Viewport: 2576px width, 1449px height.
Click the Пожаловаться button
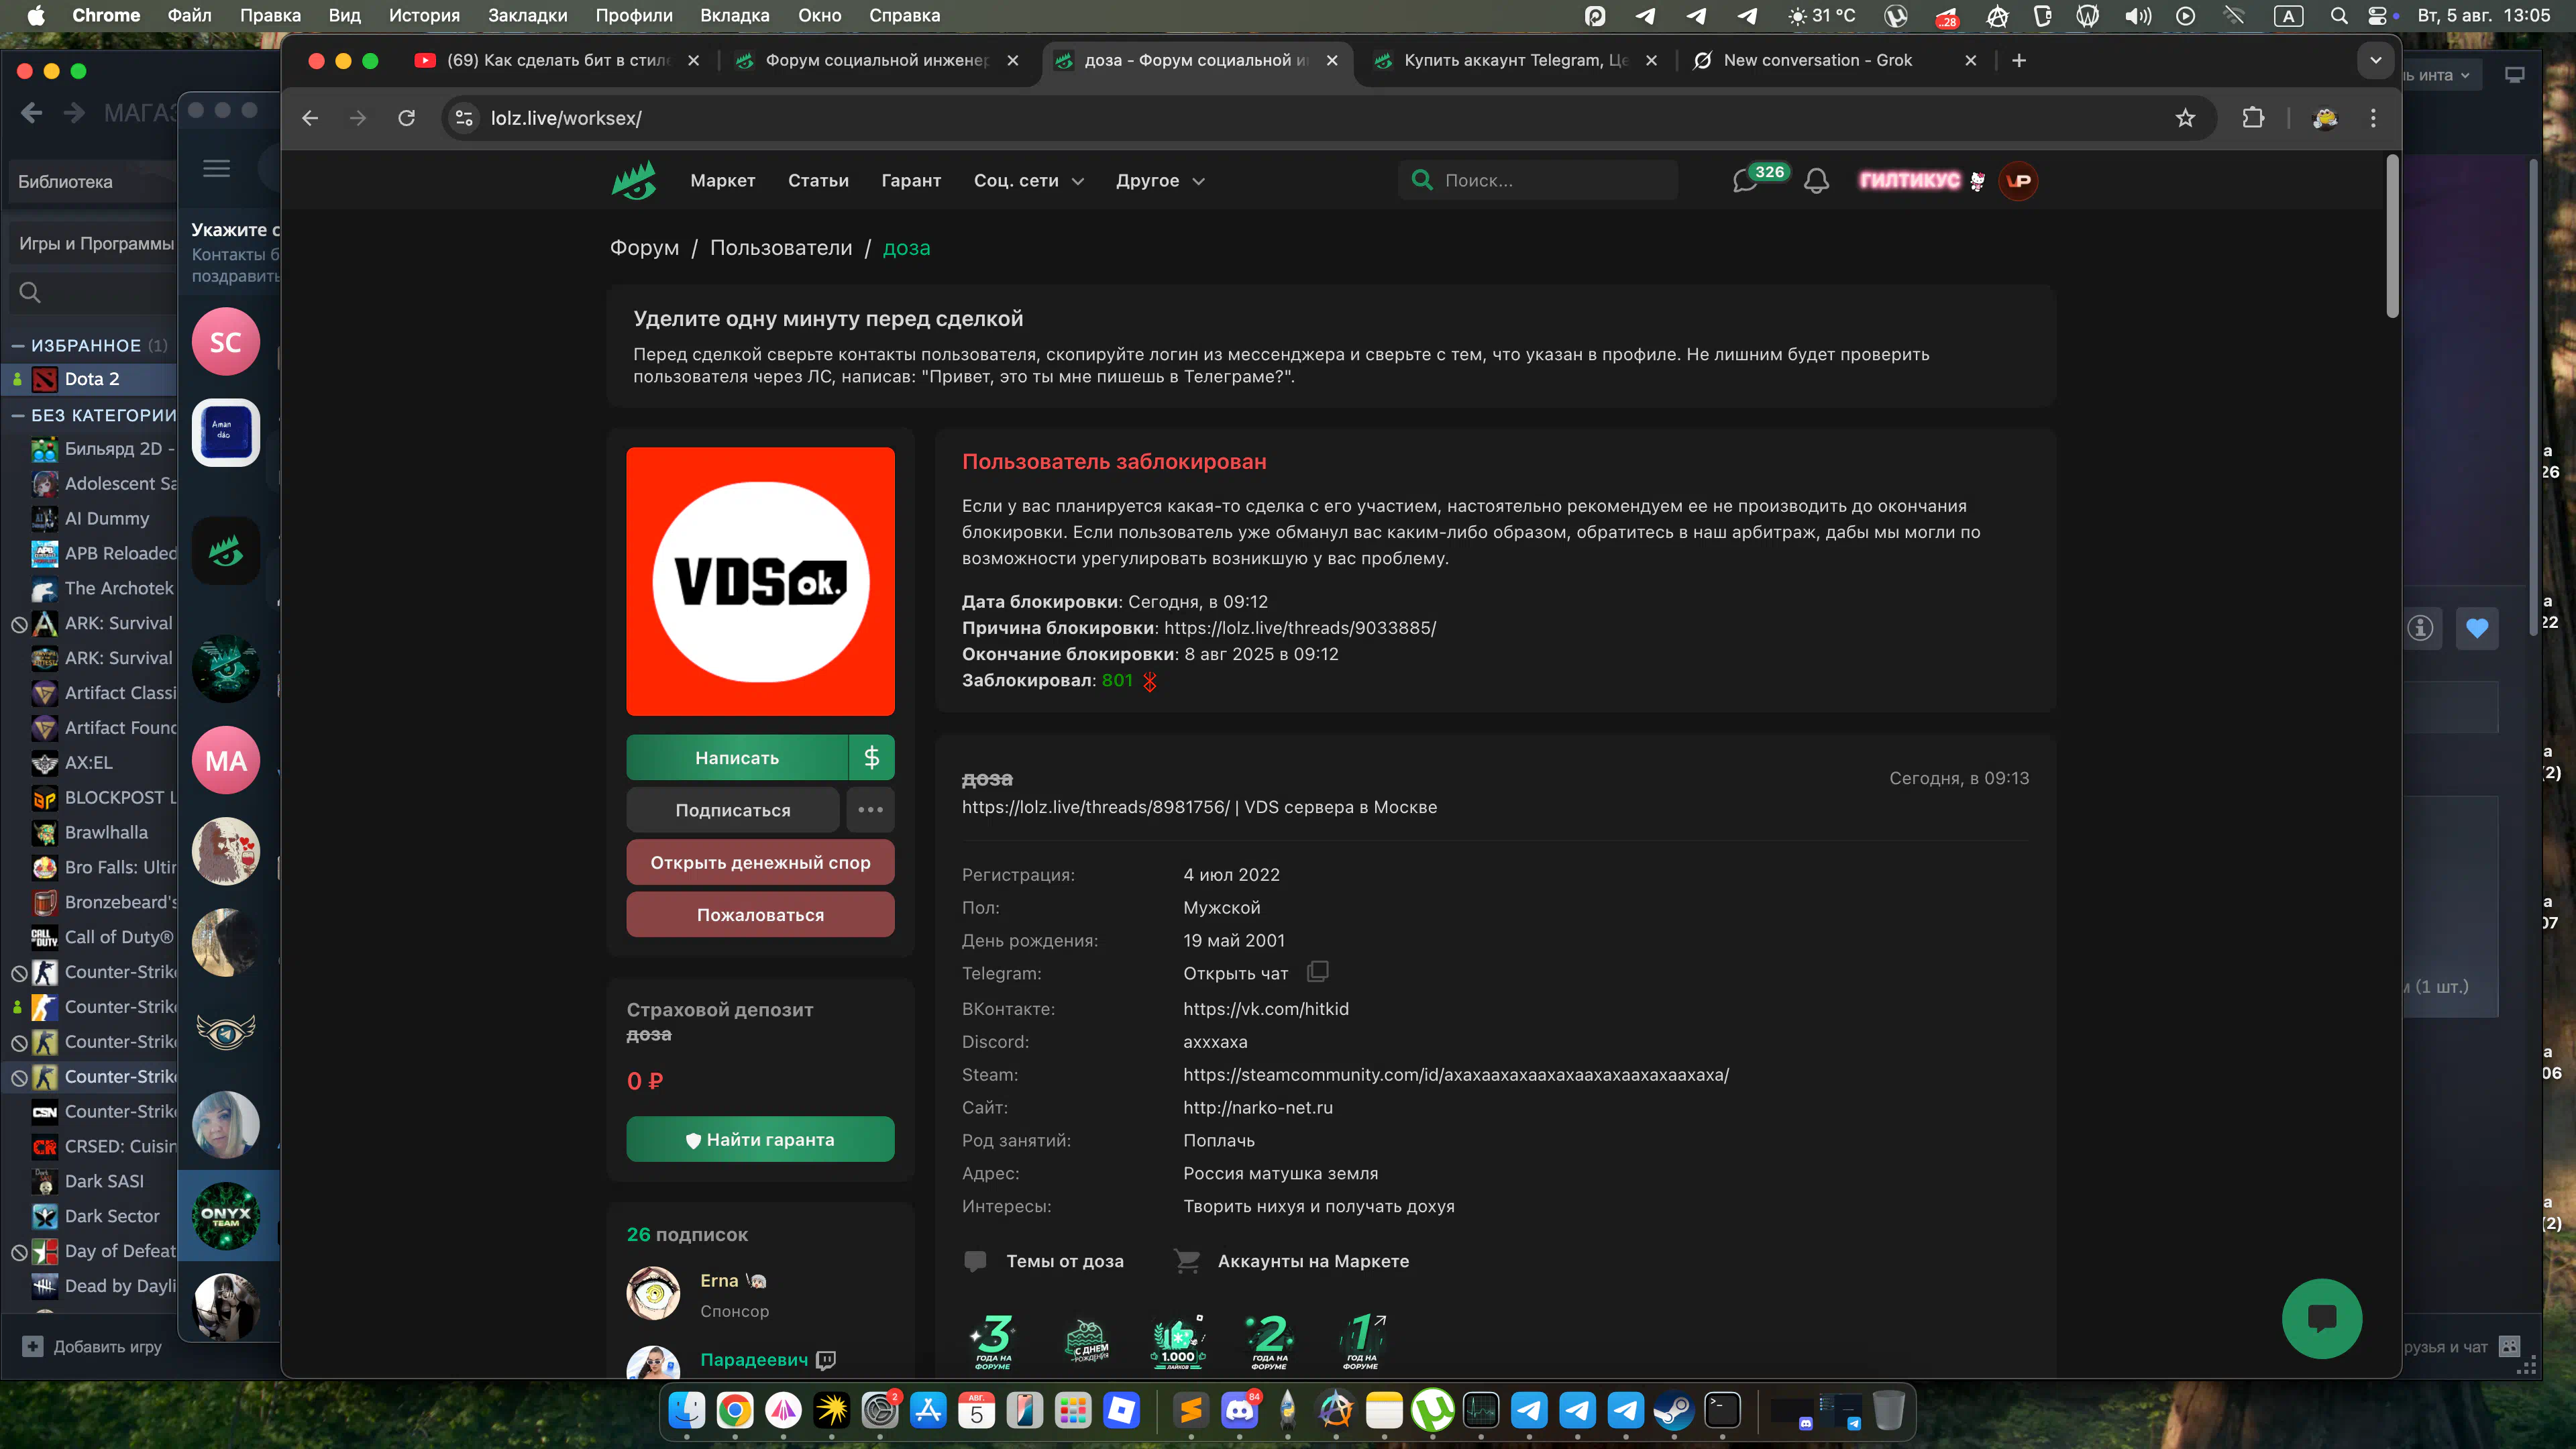pos(760,915)
